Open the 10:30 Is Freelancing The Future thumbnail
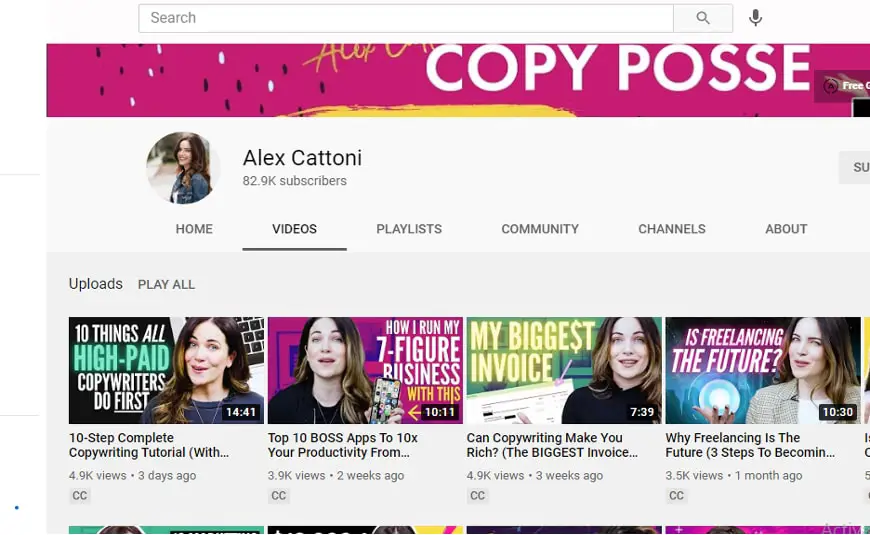 [763, 370]
